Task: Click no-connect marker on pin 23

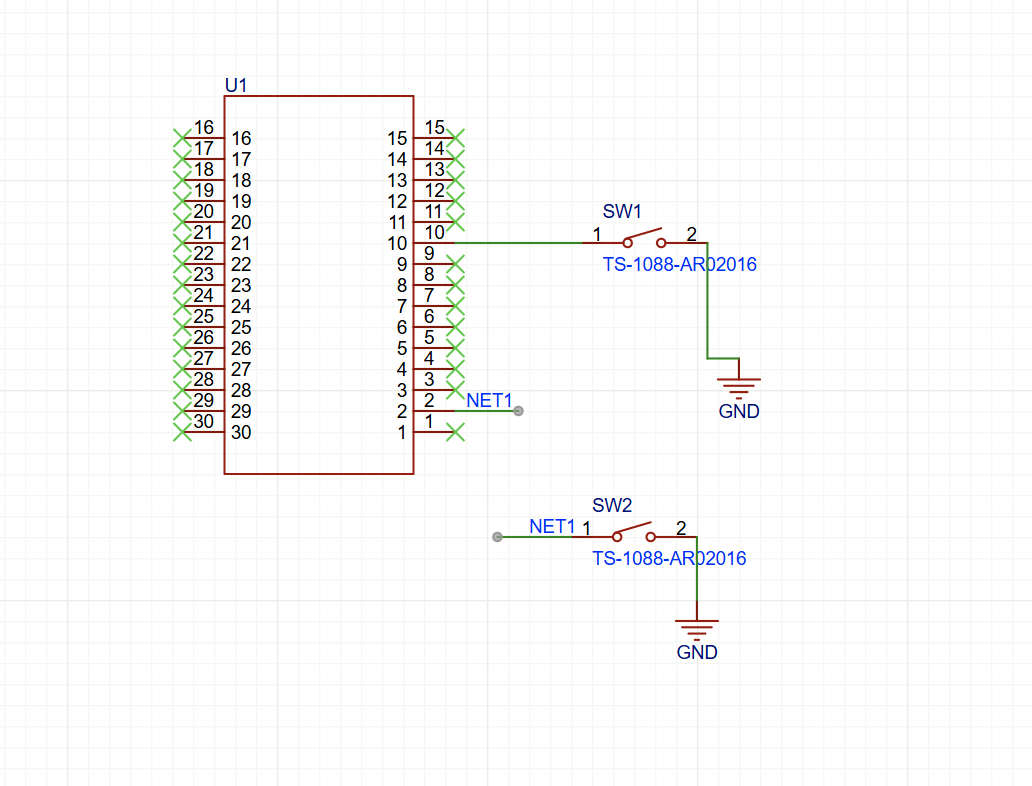Action: (182, 285)
